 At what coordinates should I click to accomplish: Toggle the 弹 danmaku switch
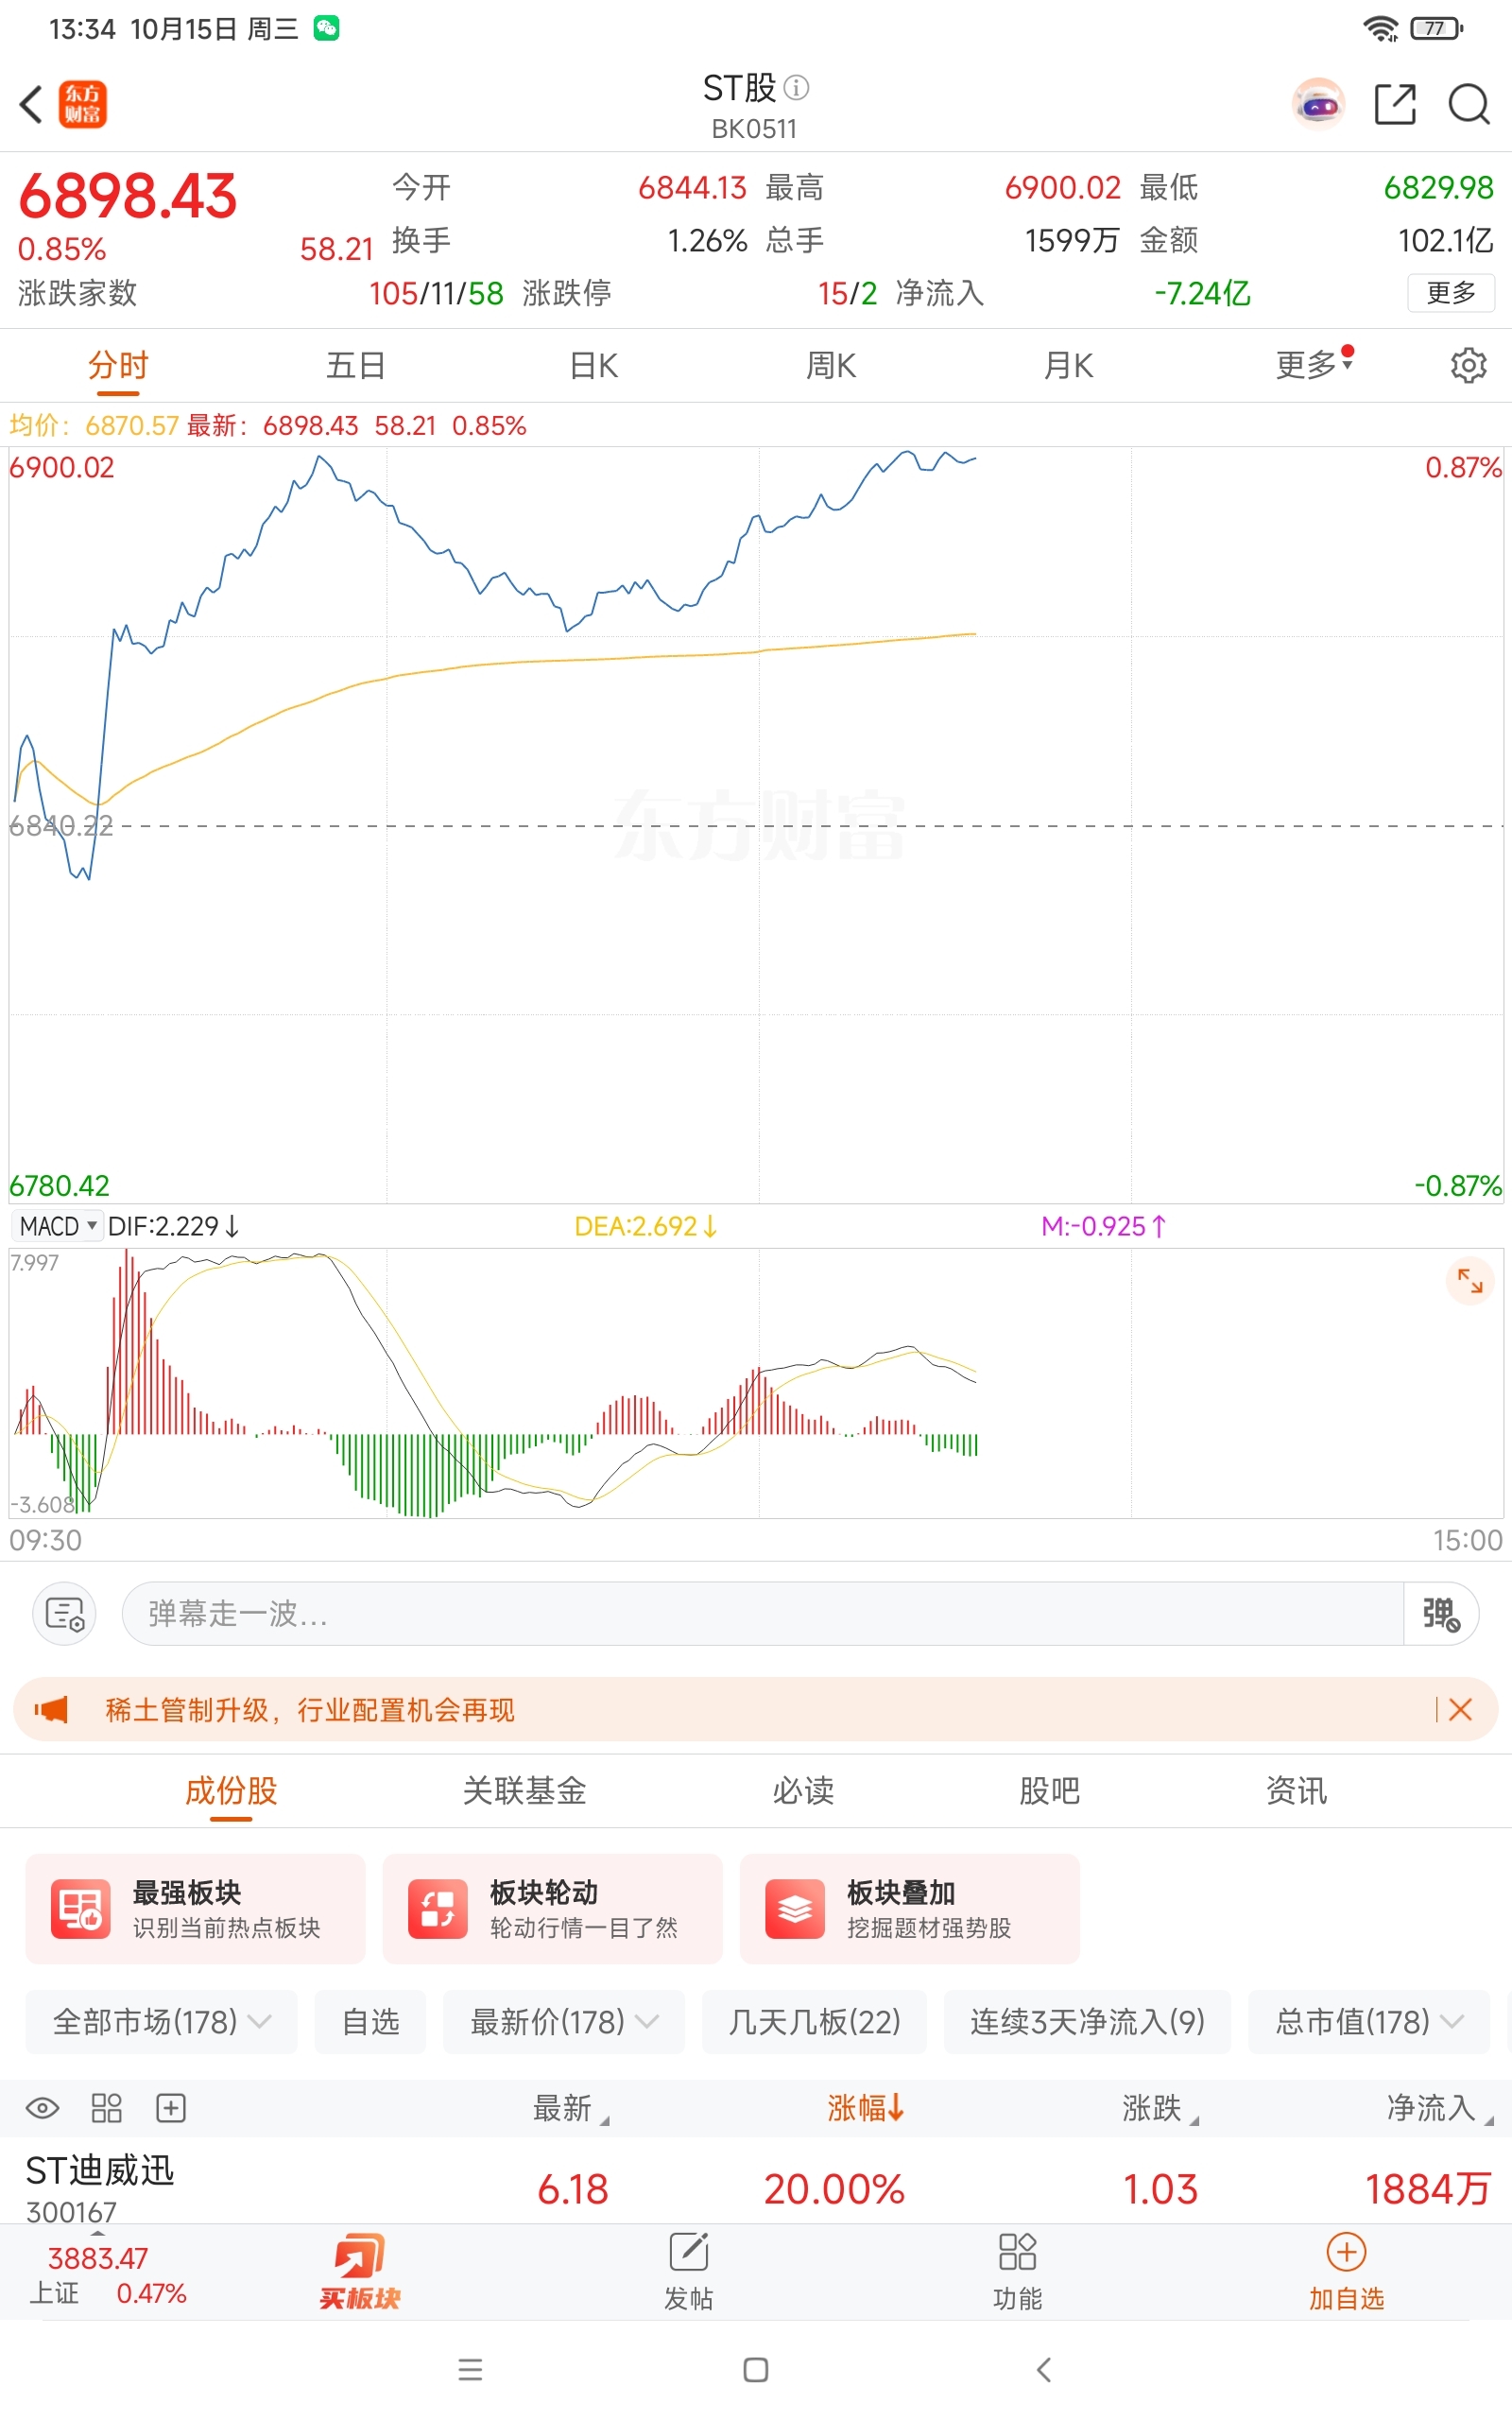pos(1441,1614)
